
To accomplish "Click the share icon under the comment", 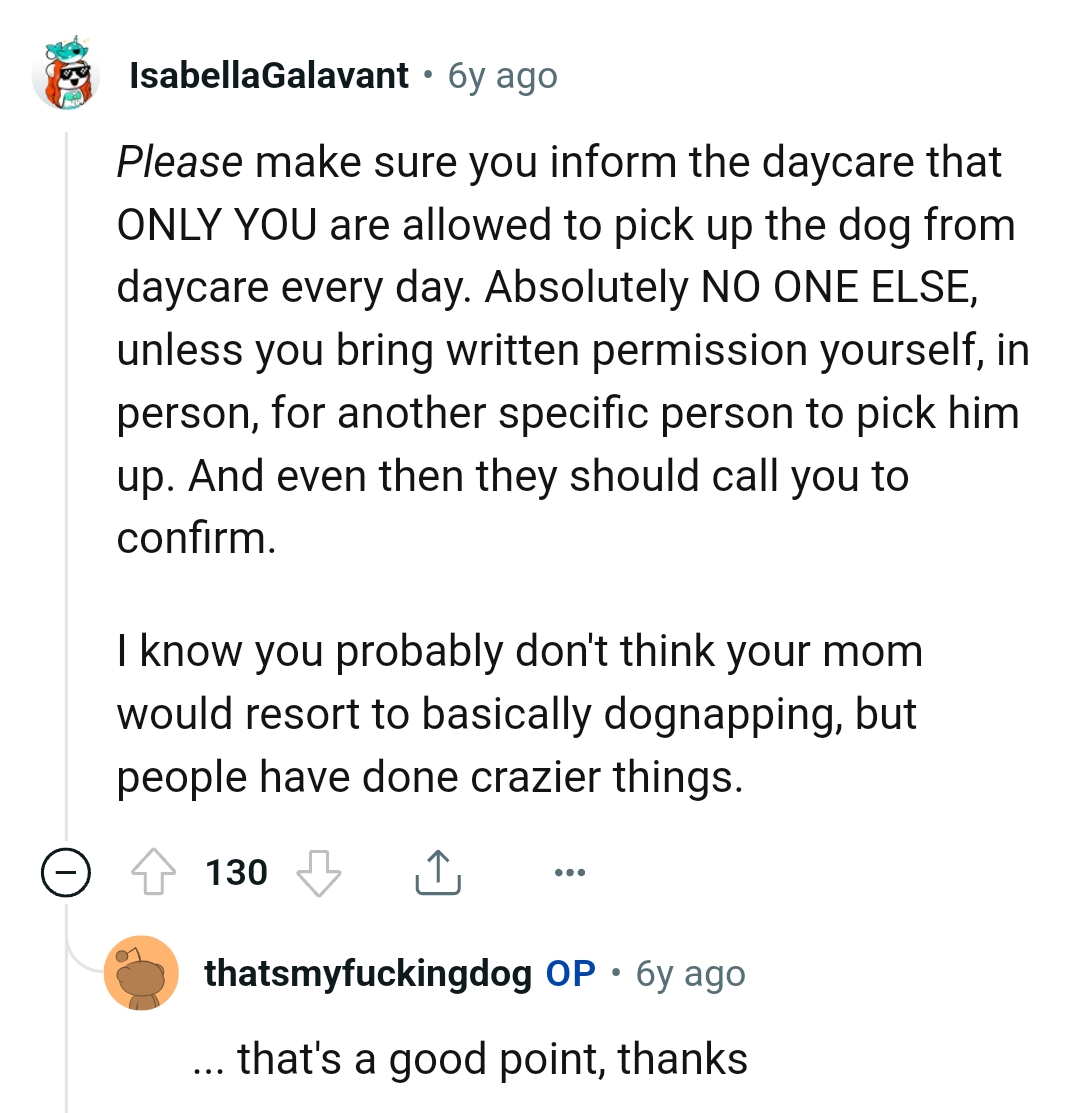I will coord(437,872).
